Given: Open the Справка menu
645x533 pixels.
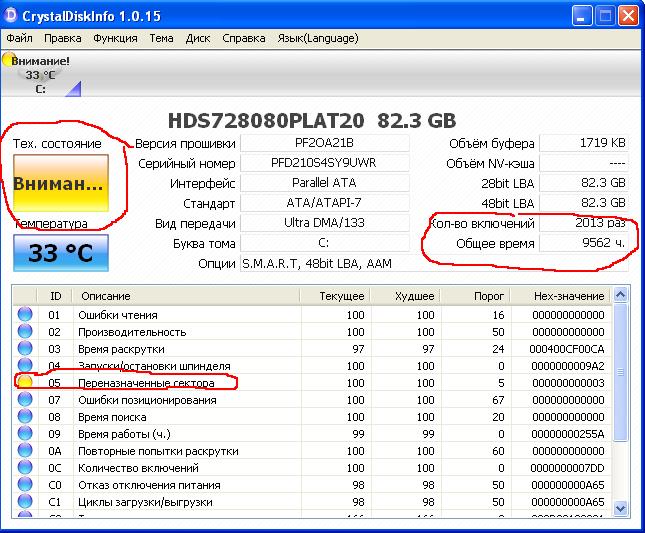Looking at the screenshot, I should tap(244, 38).
